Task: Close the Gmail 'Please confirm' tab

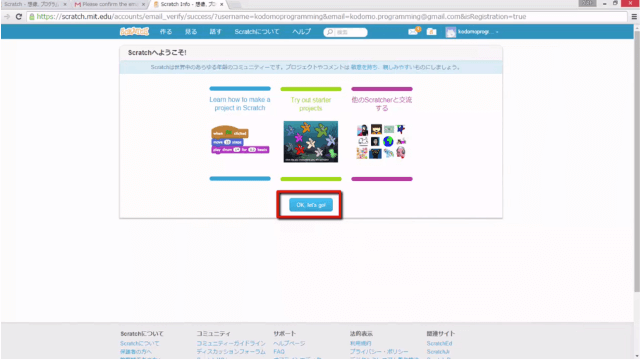Action: [143, 4]
